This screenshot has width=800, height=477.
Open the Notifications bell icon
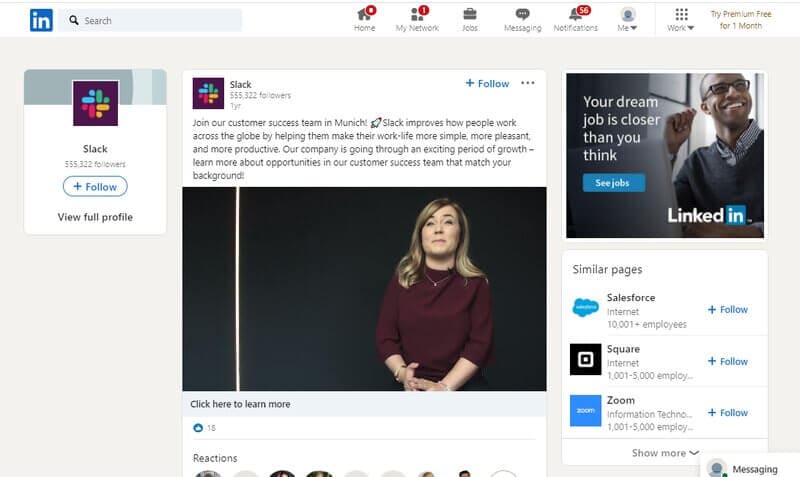point(576,19)
